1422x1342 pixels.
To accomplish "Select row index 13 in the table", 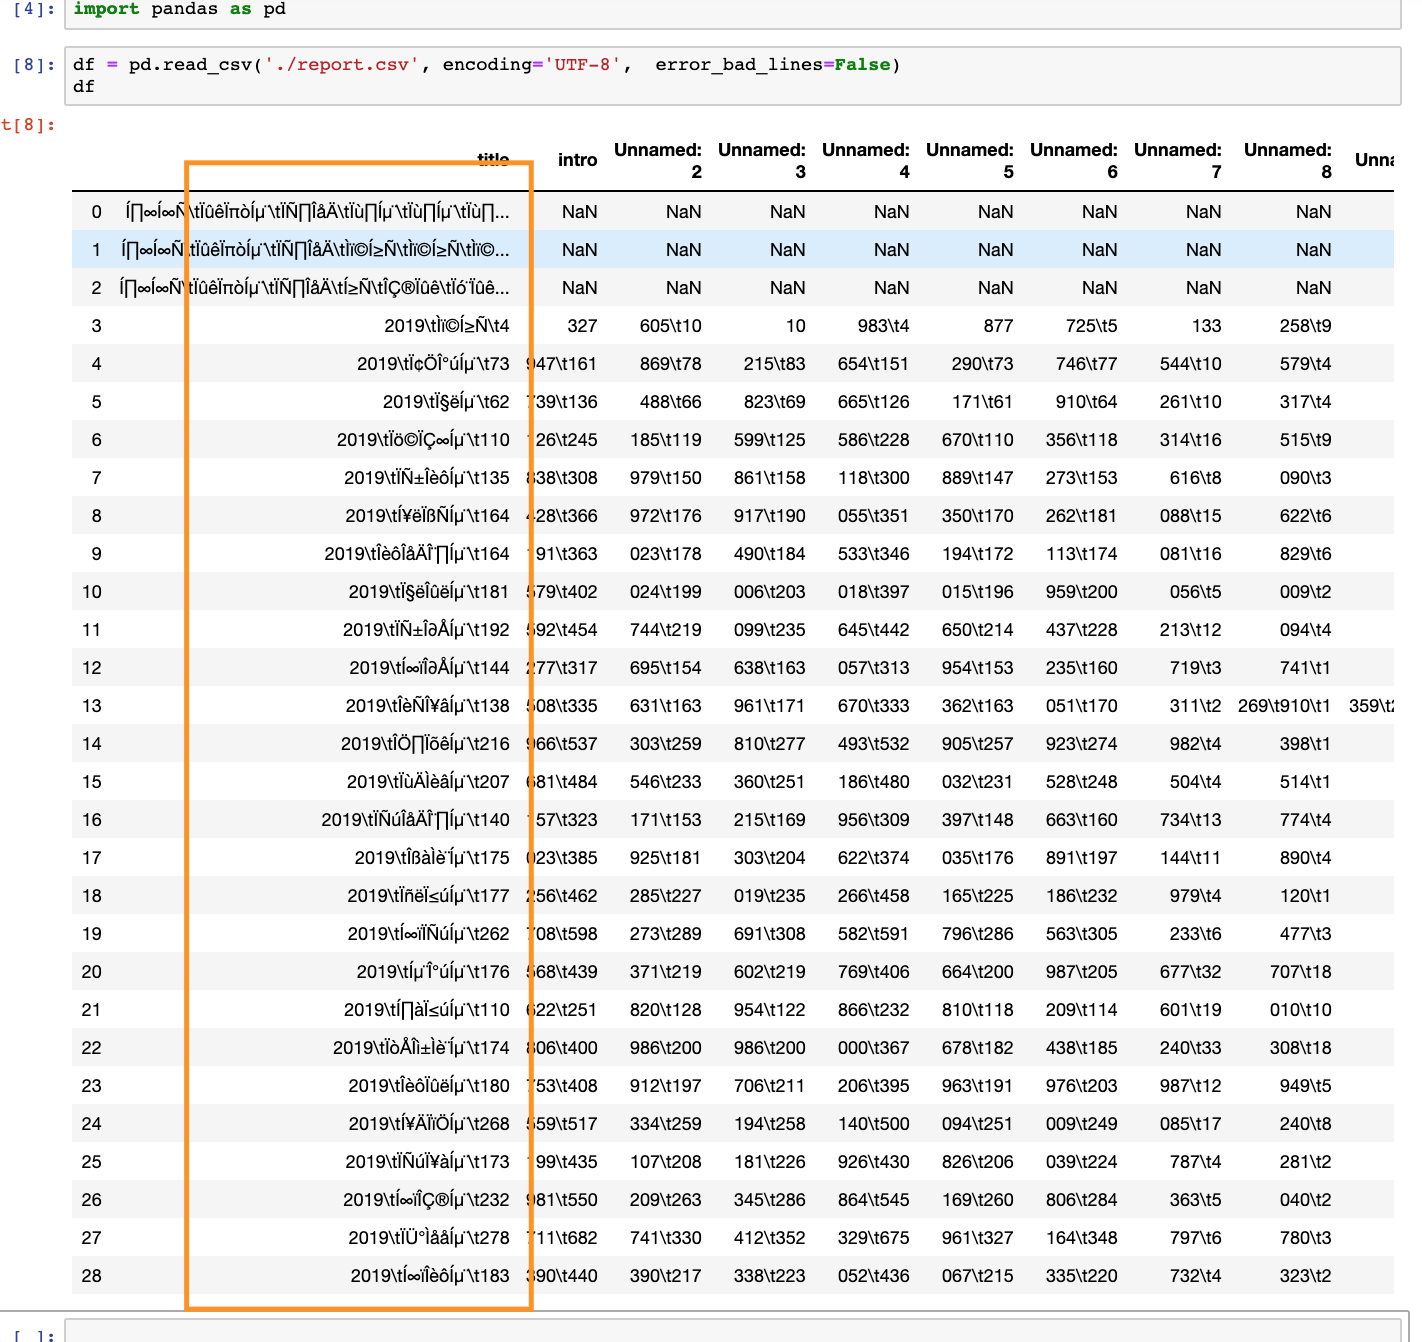I will (92, 706).
